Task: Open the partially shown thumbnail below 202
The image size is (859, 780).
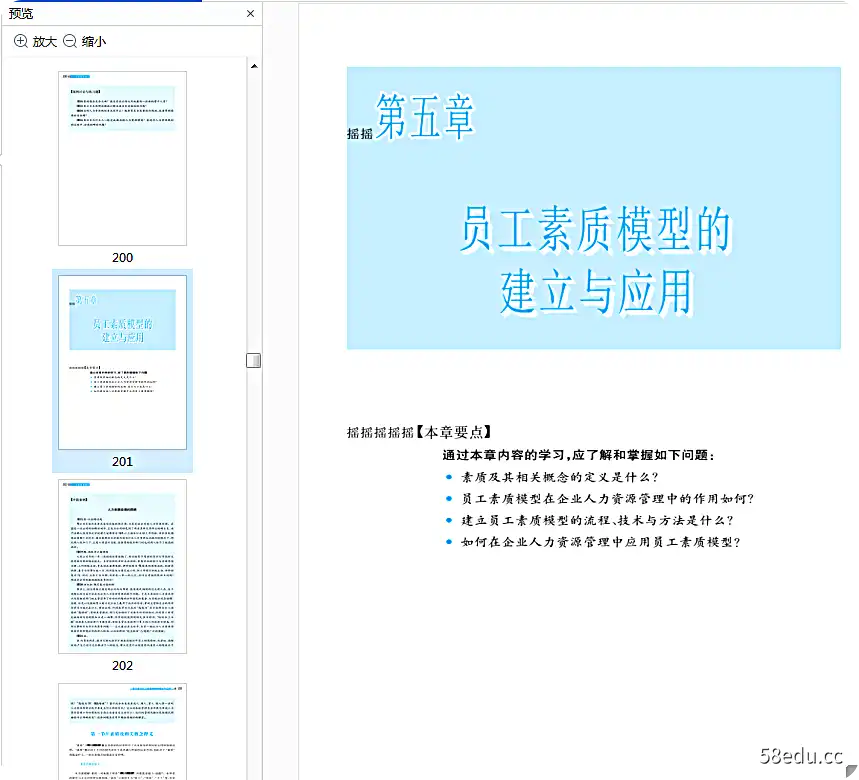Action: pos(122,731)
